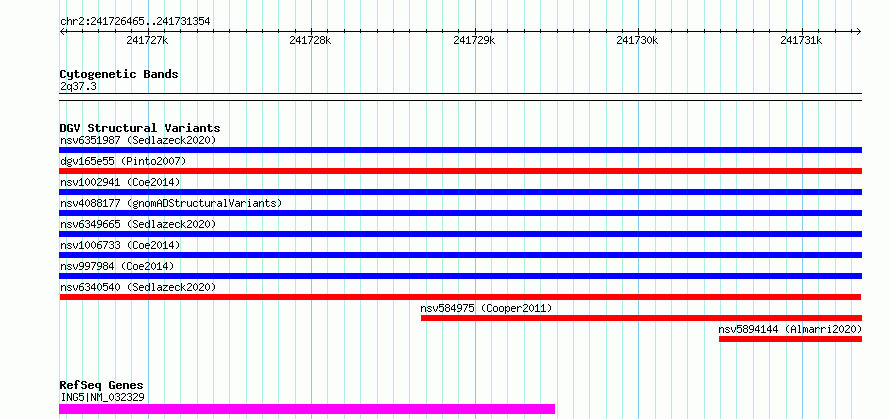Open the nsv6340540 (Sedlazeck2020) red bar
This screenshot has width=890, height=419.
tap(460, 297)
